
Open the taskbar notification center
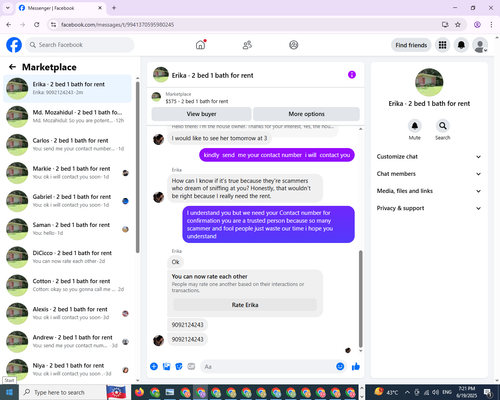(x=488, y=392)
